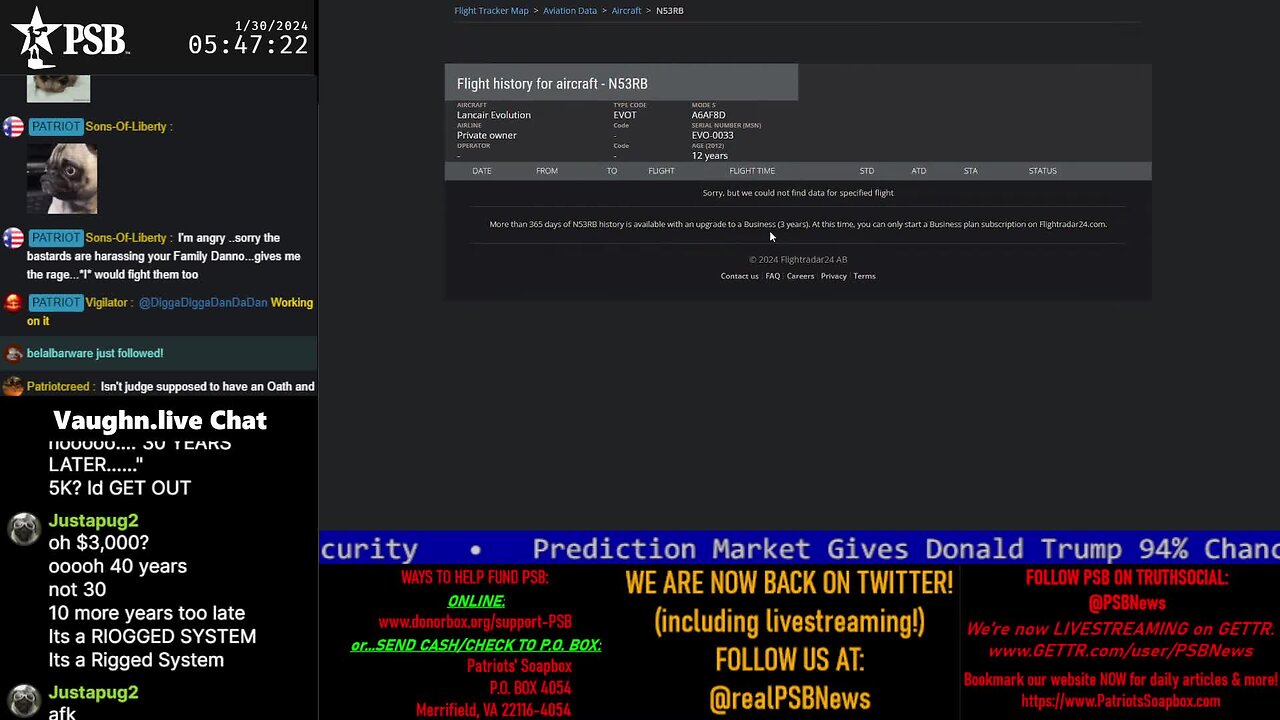Click the www.donorbox.org/support-PSB address
This screenshot has width=1280, height=720.
(x=475, y=622)
